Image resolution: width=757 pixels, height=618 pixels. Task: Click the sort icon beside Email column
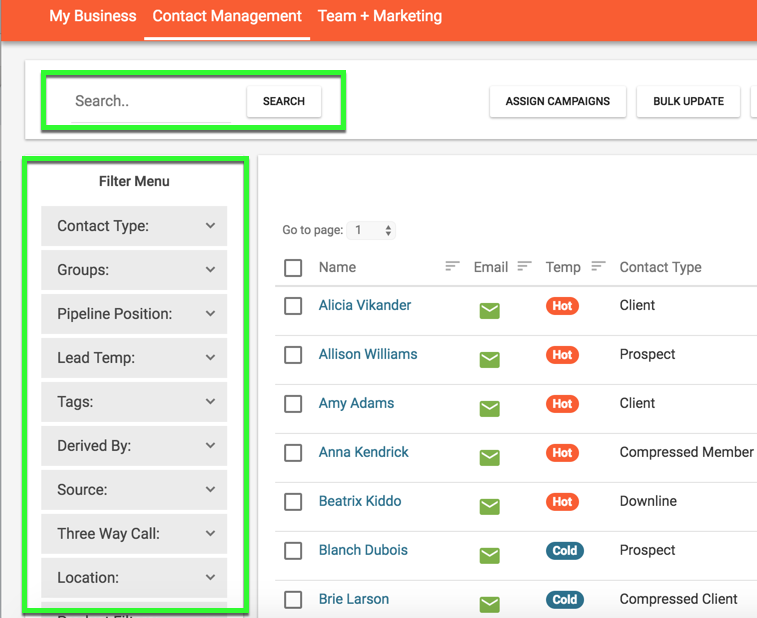coord(524,267)
